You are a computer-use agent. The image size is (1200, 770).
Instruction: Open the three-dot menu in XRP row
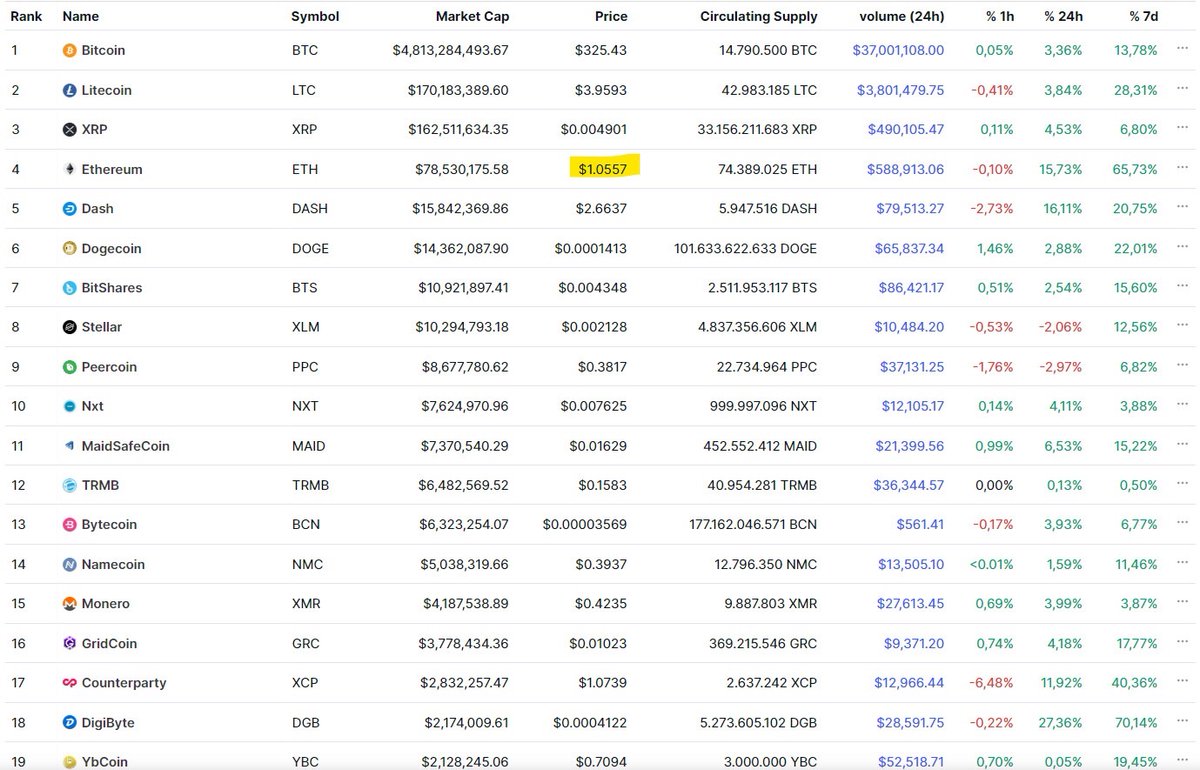[1184, 129]
